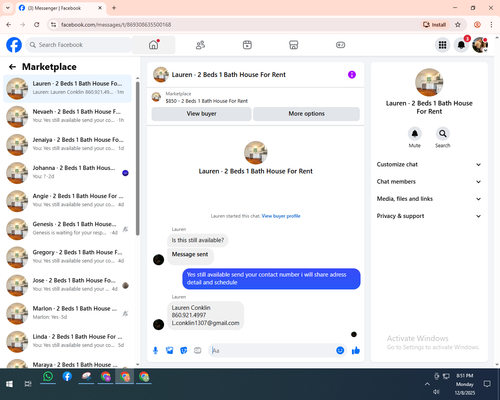Open the Genesis conversation
The image size is (500, 400).
(67, 229)
